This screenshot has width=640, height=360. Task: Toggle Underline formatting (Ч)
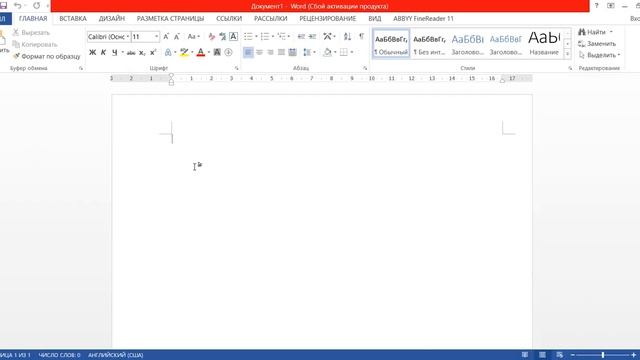[x=115, y=52]
